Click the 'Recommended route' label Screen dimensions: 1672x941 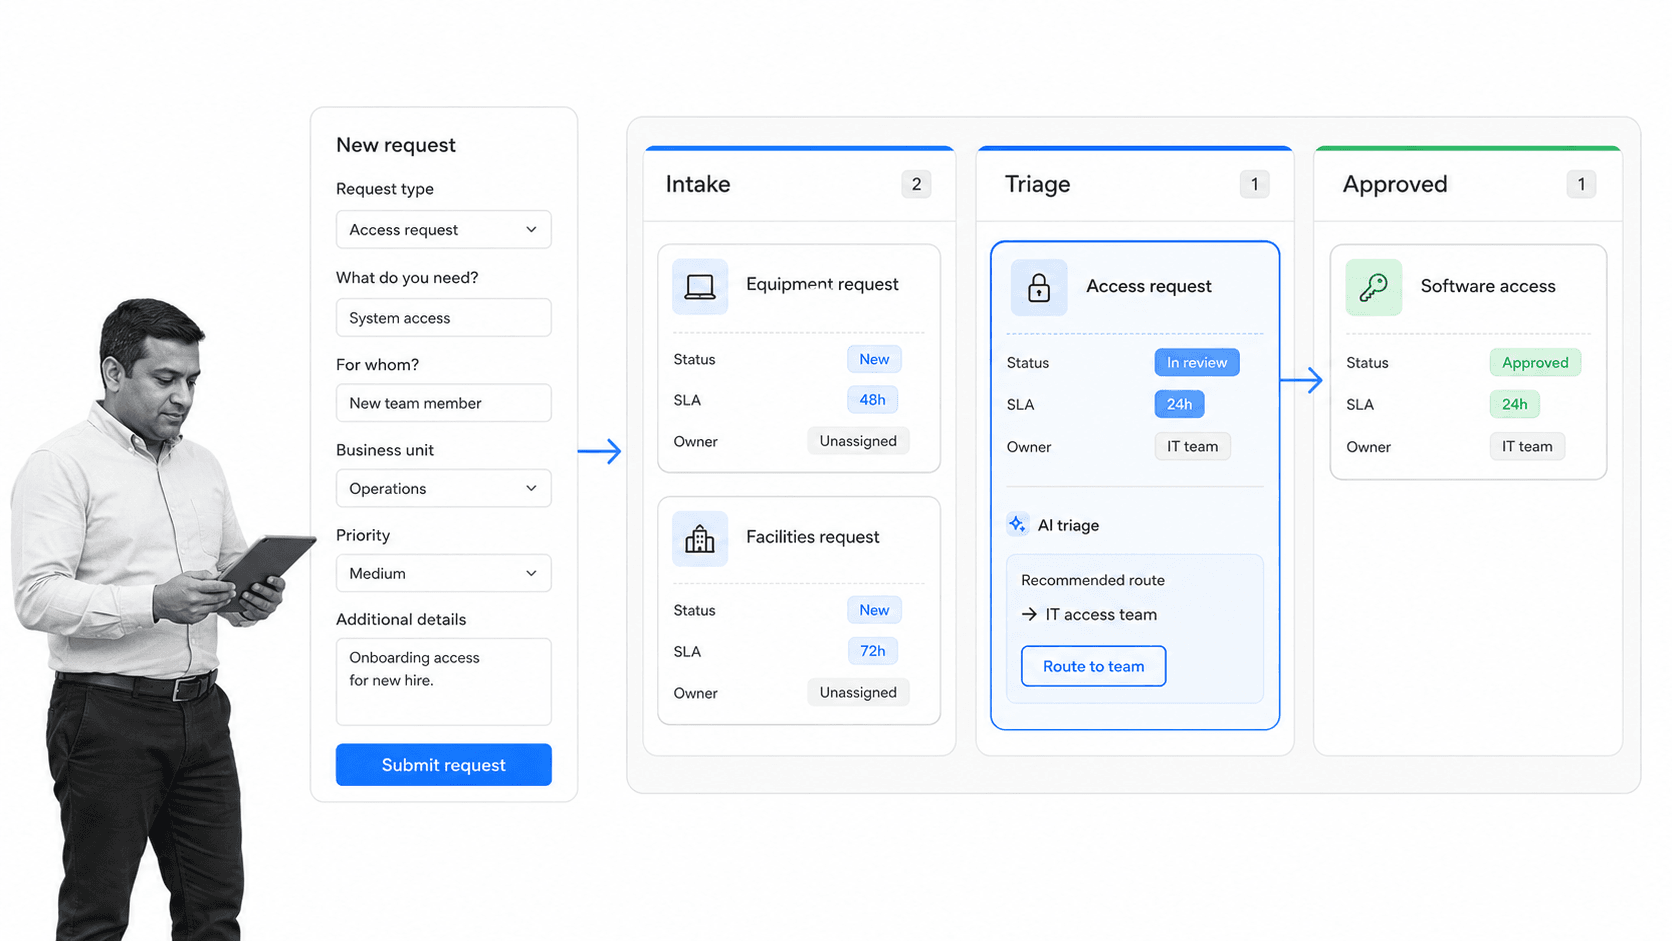tap(1093, 580)
